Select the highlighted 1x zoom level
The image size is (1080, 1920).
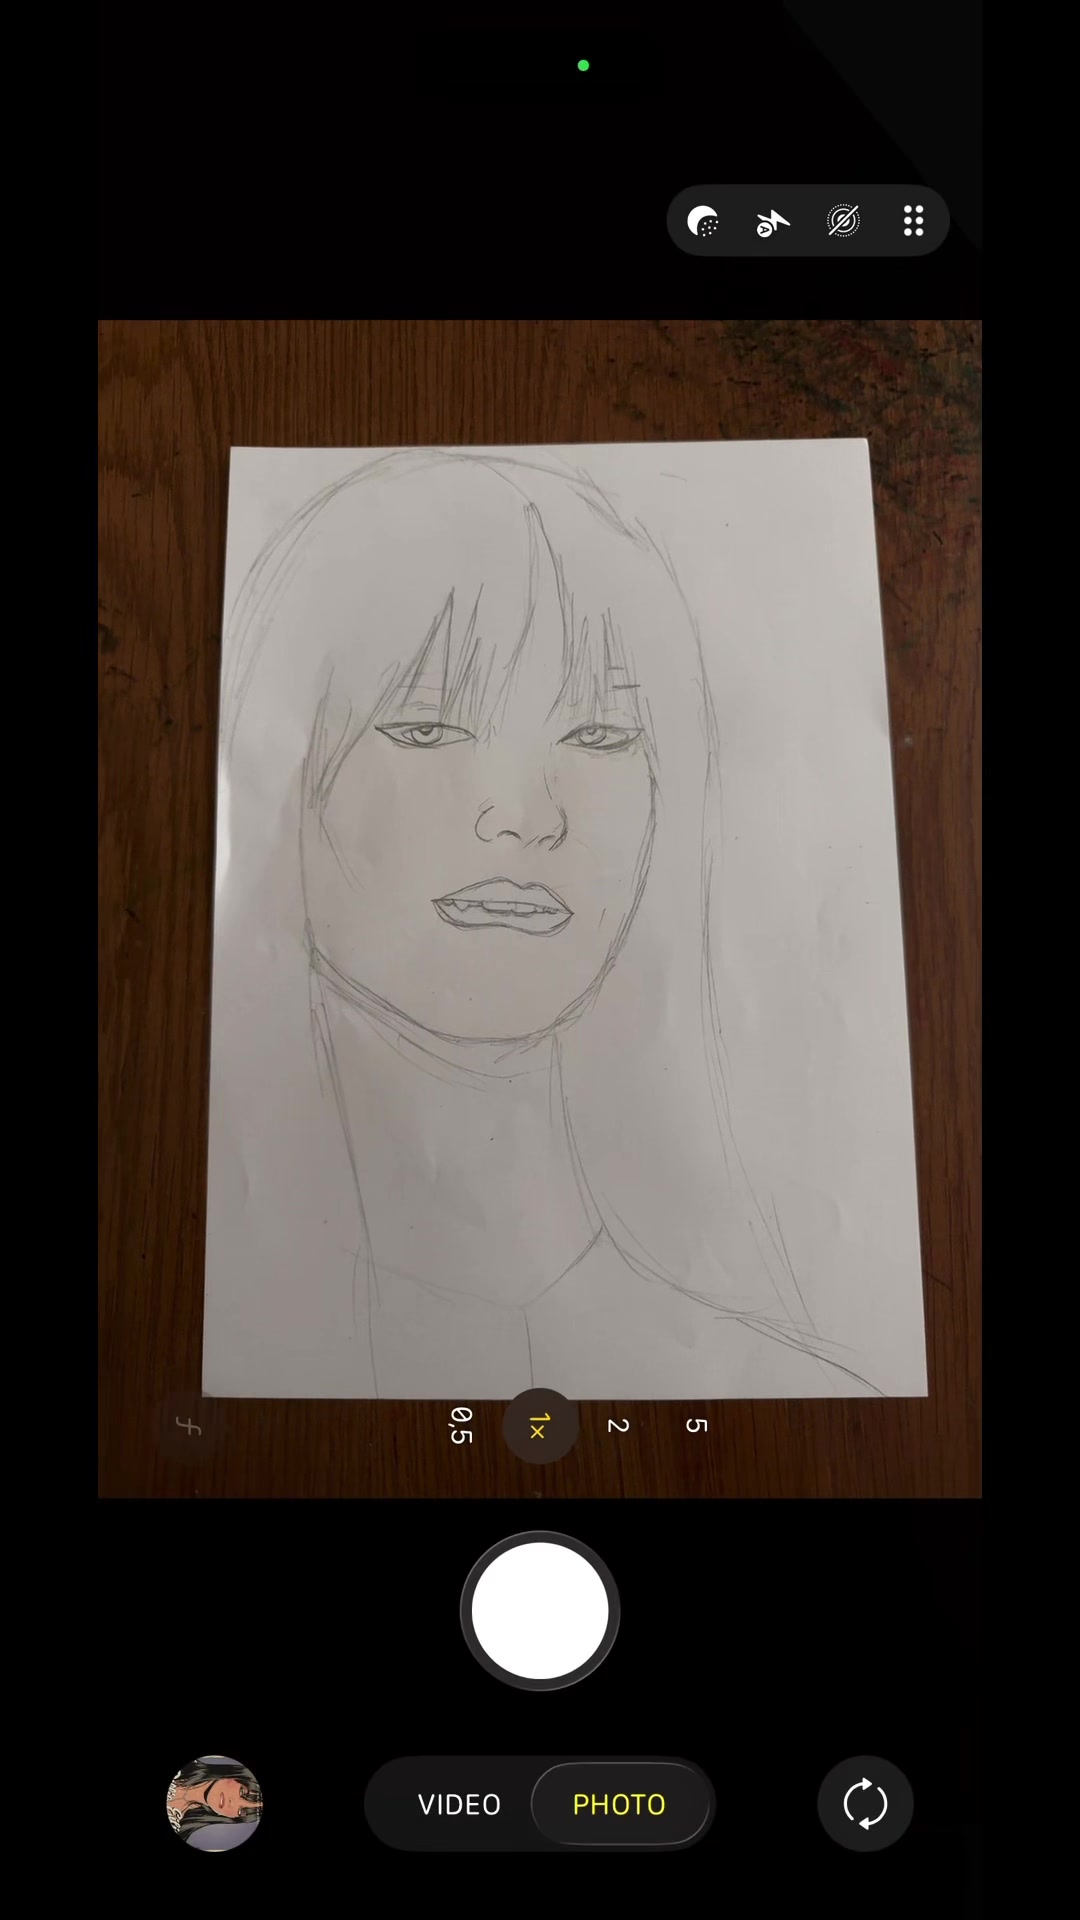(540, 1426)
